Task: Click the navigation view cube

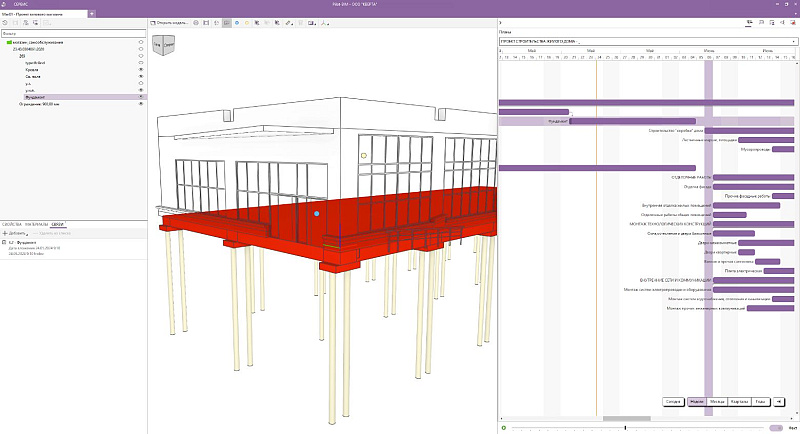Action: point(164,45)
